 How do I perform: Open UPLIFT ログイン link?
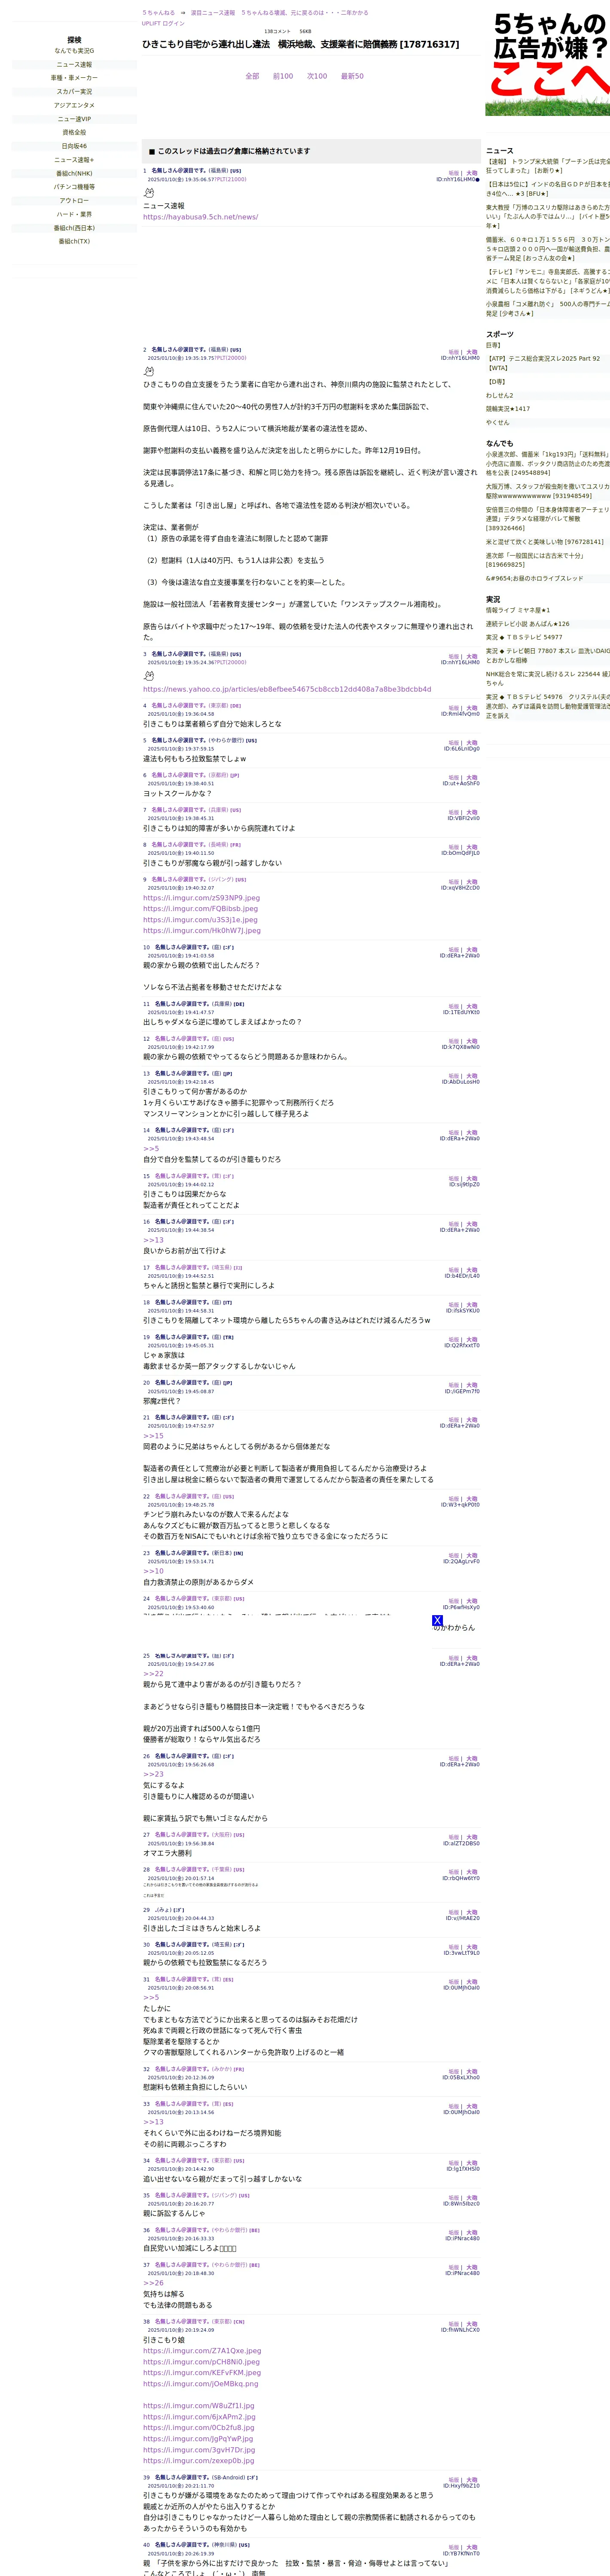click(x=163, y=23)
